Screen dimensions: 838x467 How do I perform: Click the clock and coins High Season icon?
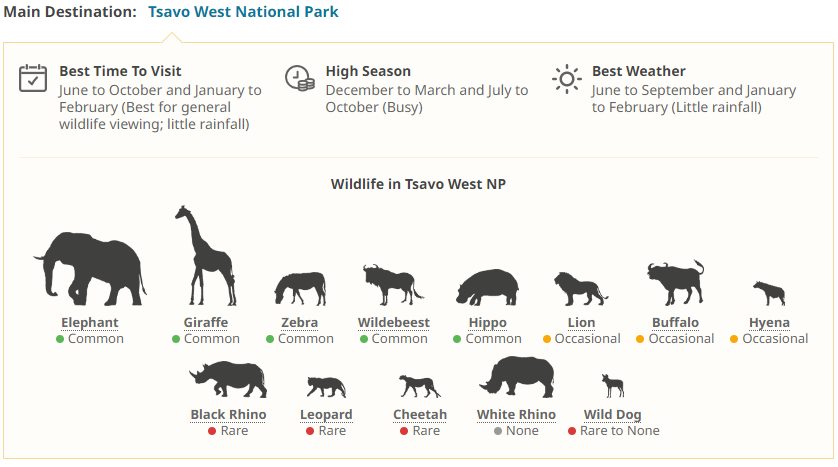300,78
